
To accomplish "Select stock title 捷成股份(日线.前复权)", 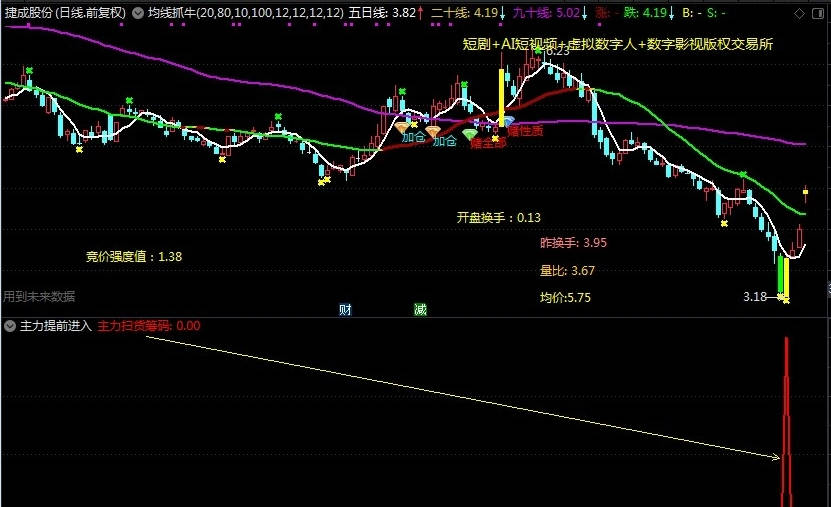I will [x=66, y=13].
